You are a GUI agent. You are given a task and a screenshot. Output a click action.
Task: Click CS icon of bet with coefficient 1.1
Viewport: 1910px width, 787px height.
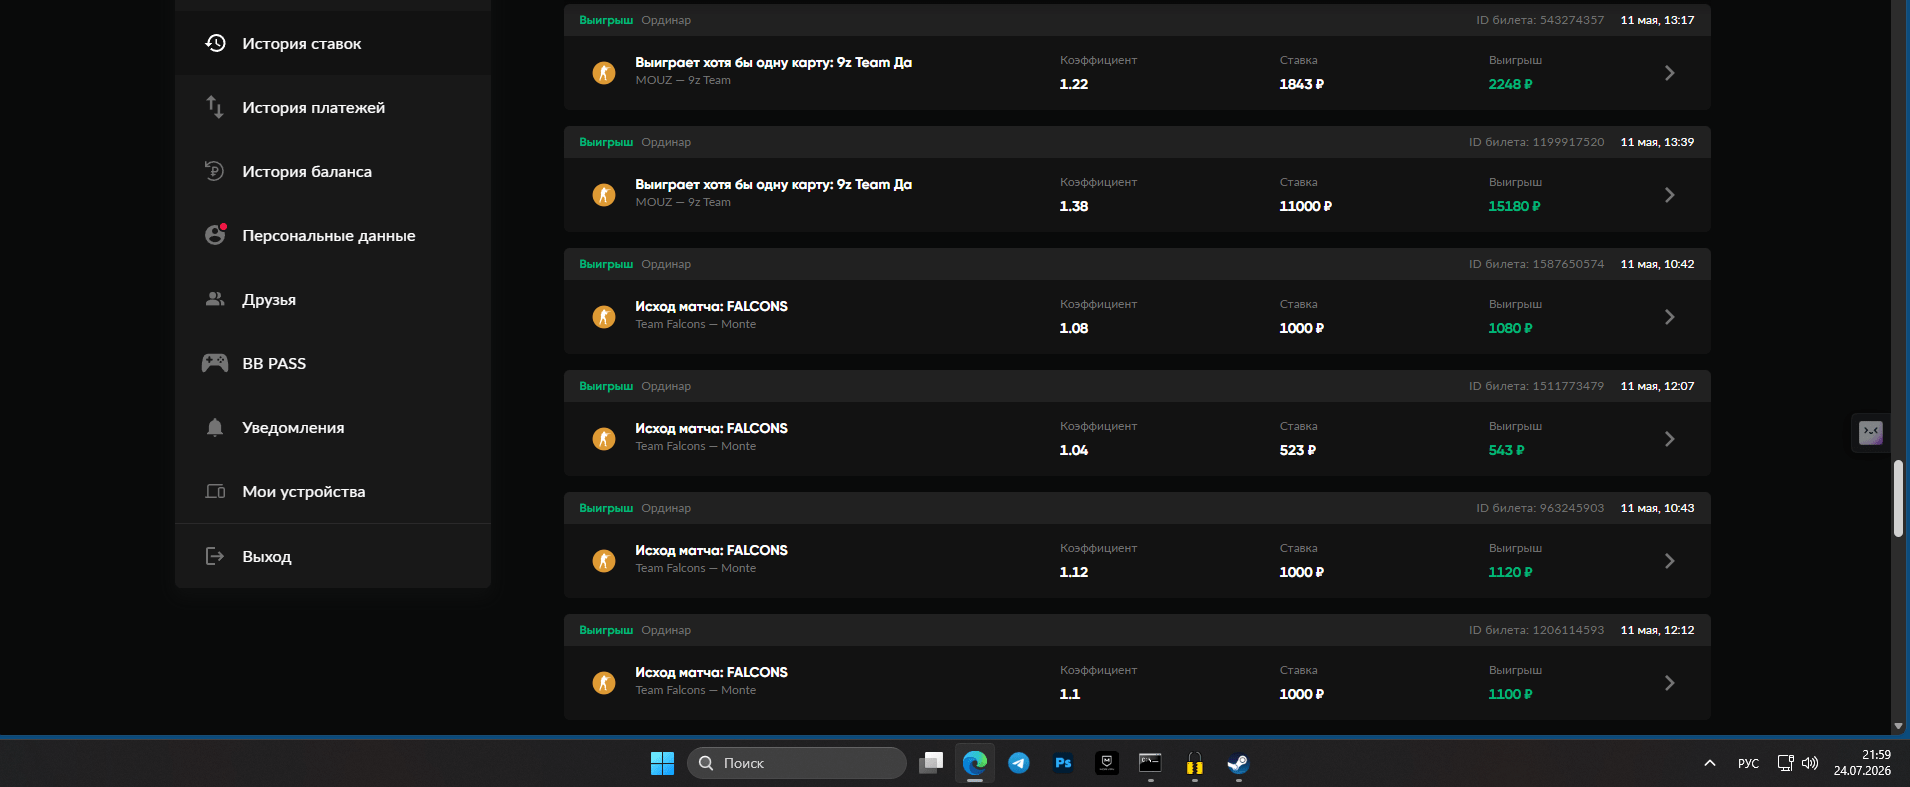(x=604, y=683)
